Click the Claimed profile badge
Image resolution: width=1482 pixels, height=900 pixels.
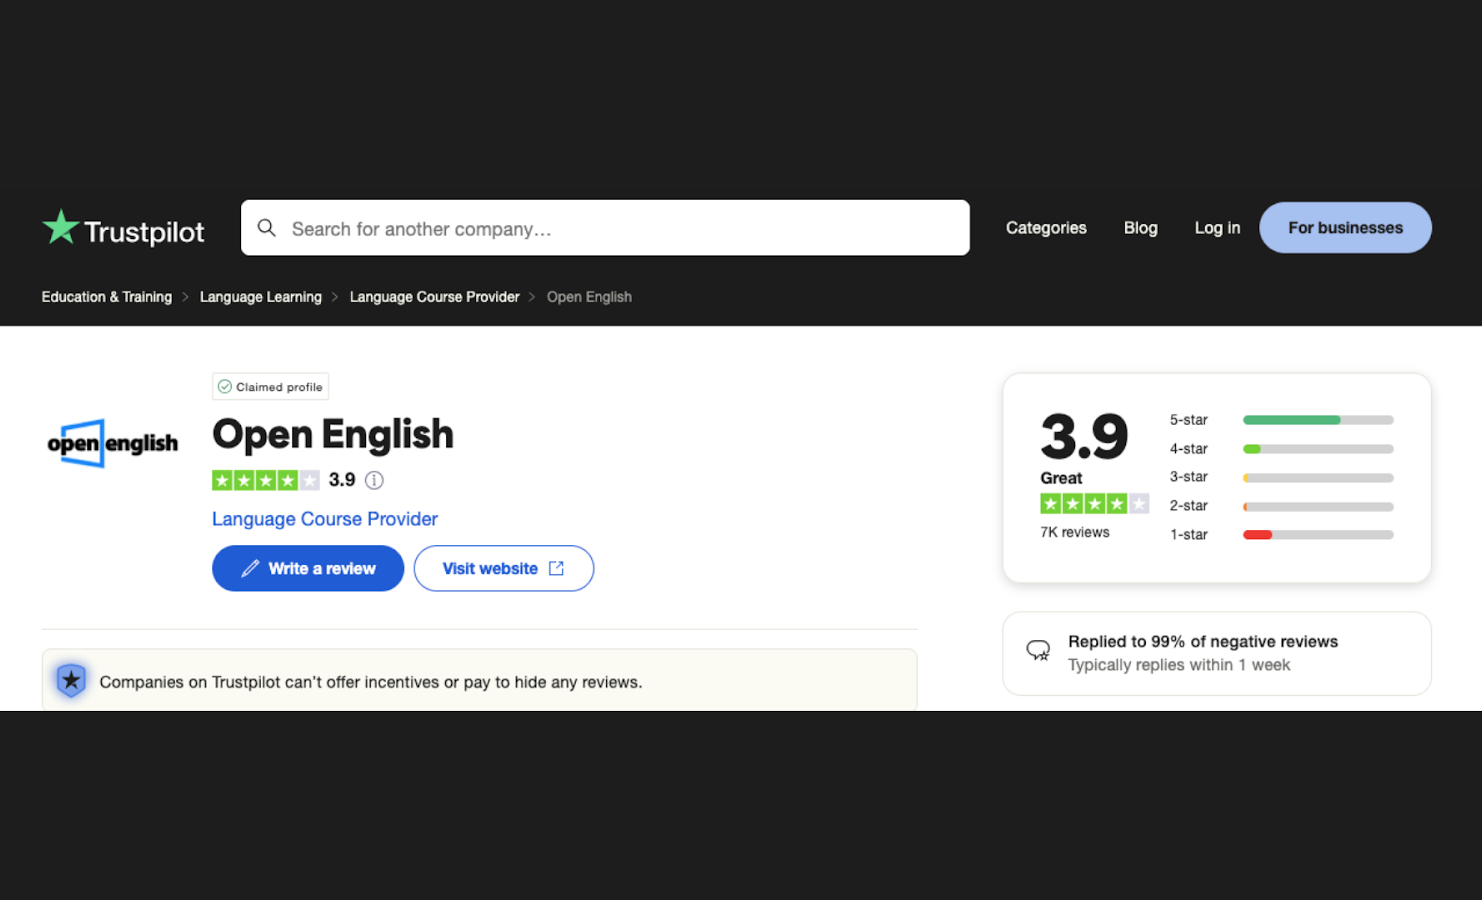pyautogui.click(x=270, y=387)
